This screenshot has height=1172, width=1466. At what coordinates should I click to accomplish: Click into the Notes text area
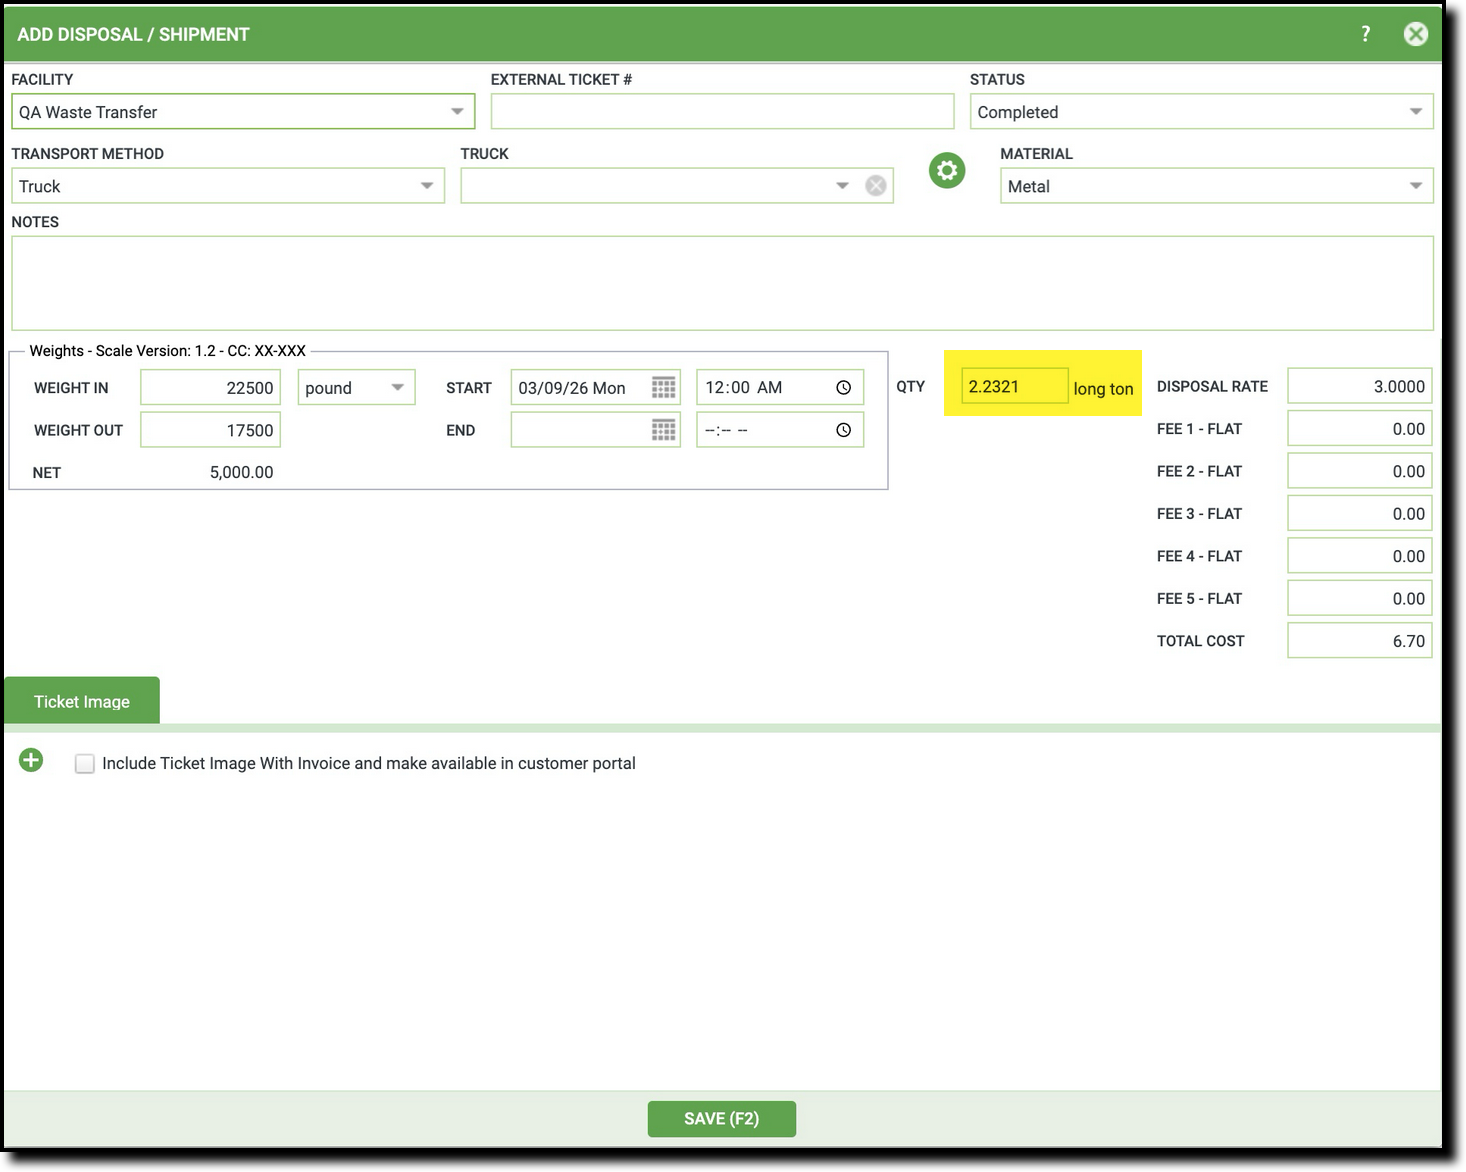tap(722, 283)
